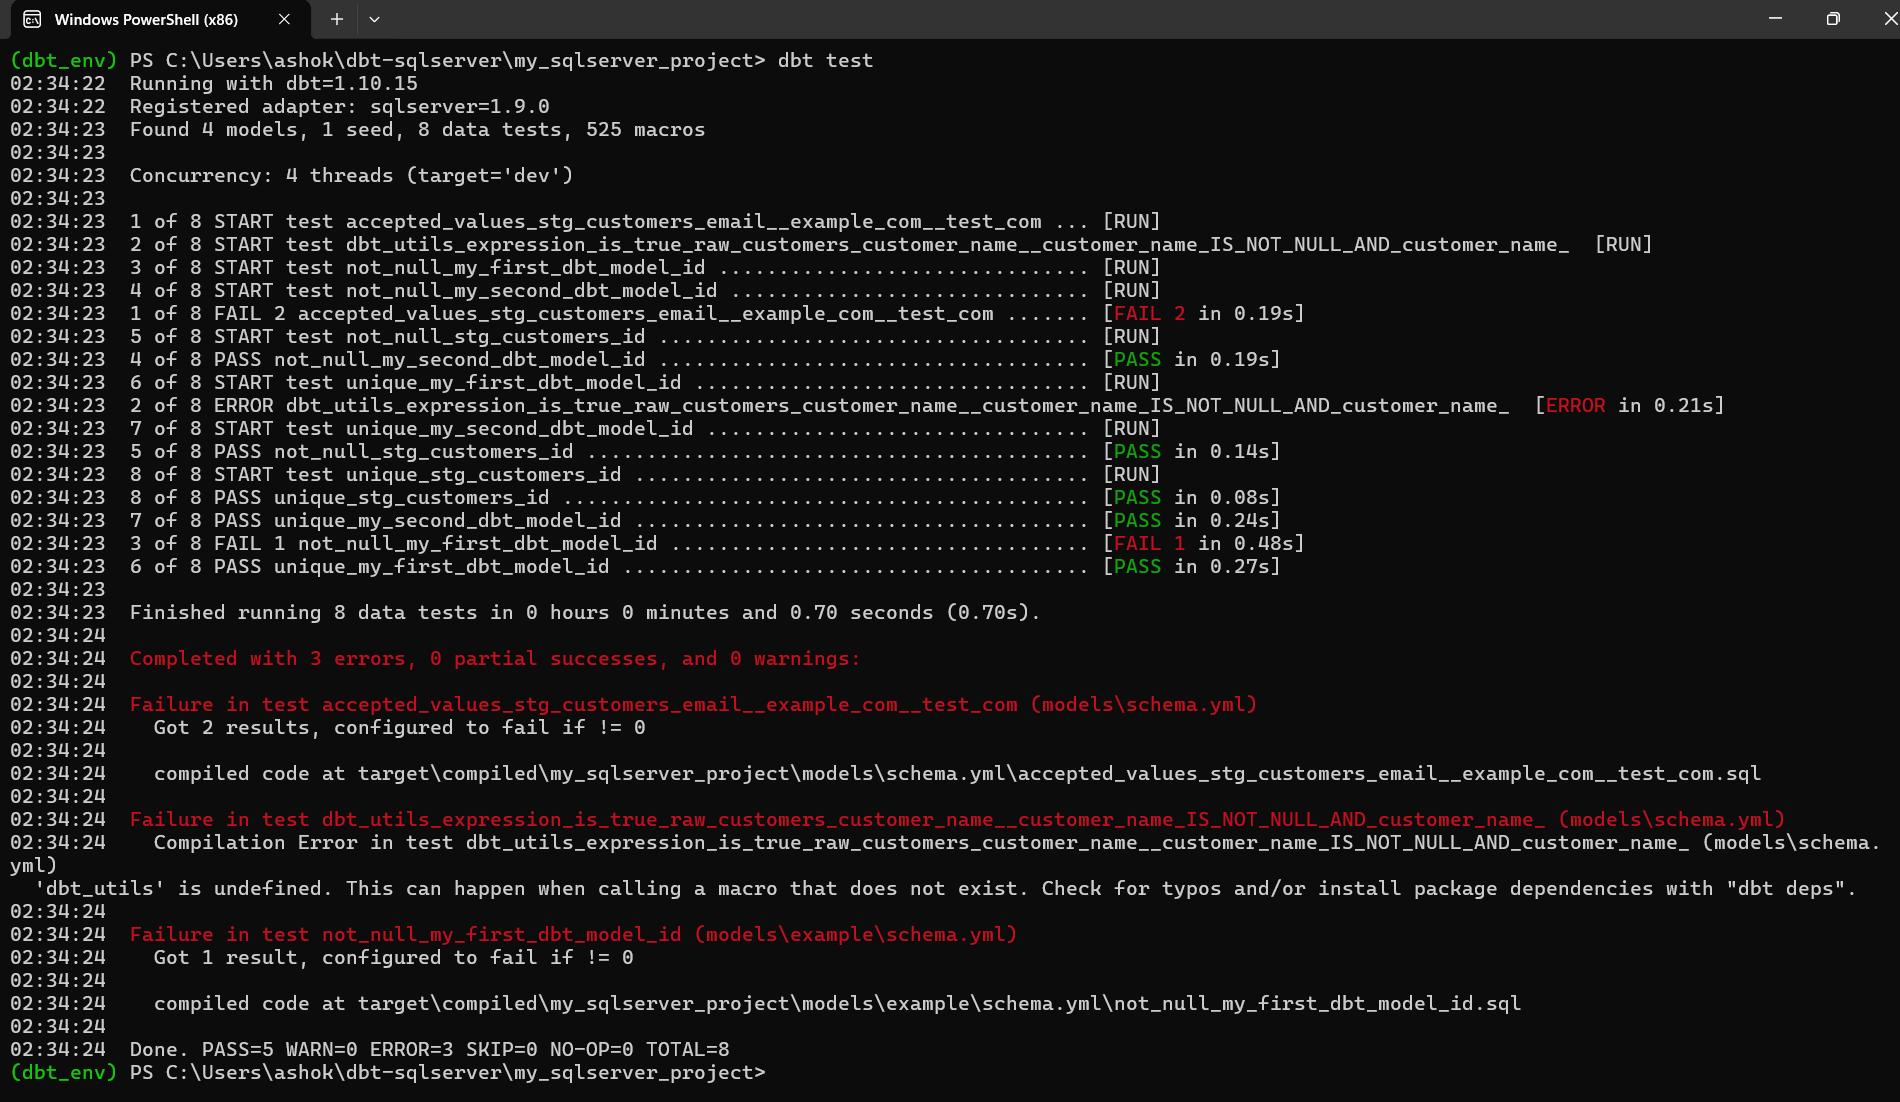Click '8 of 8 START test unique_stg_customers_id'

pos(375,474)
